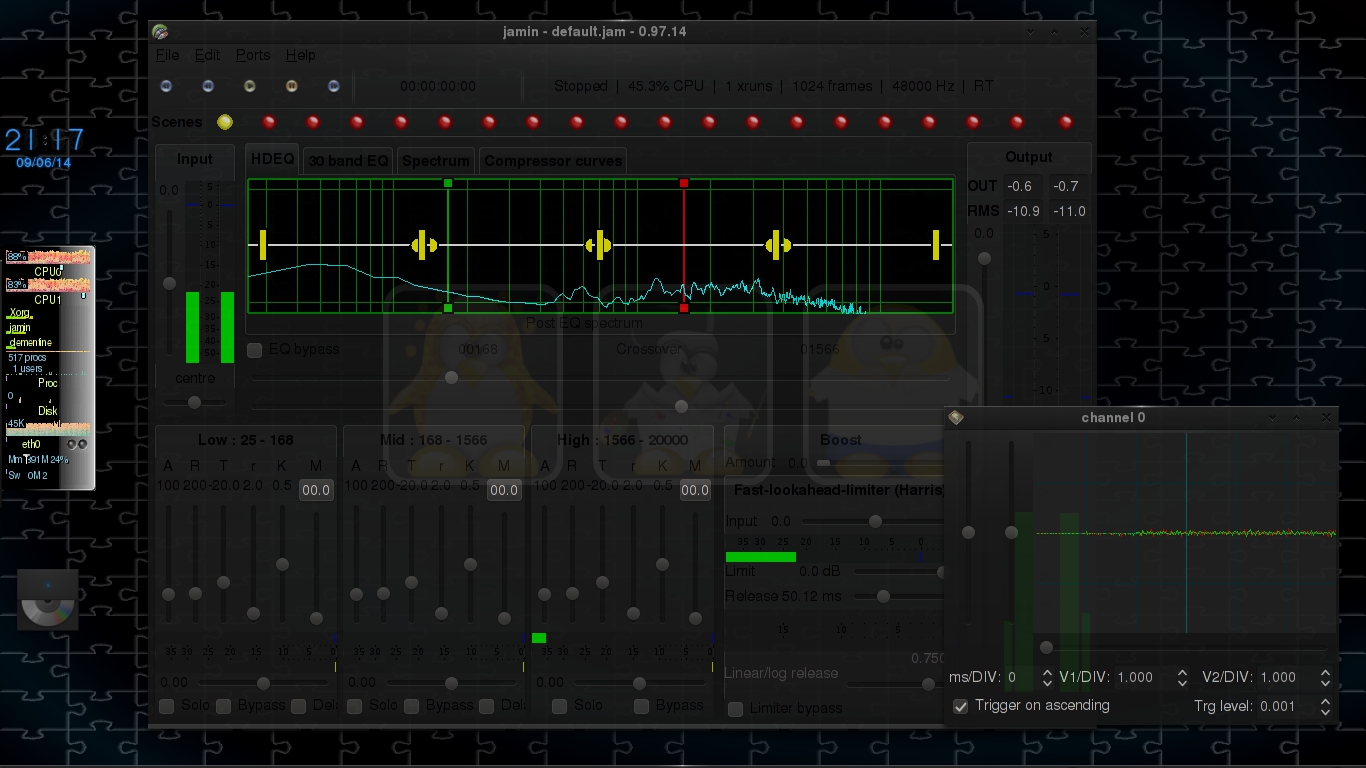Click the OUT -0.6 level readout
This screenshot has height=768, width=1366.
tap(1020, 186)
